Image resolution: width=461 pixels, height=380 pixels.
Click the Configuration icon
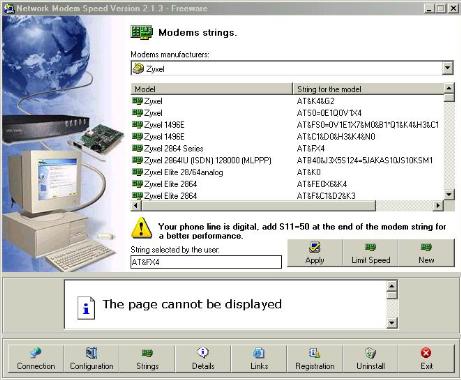pos(91,353)
